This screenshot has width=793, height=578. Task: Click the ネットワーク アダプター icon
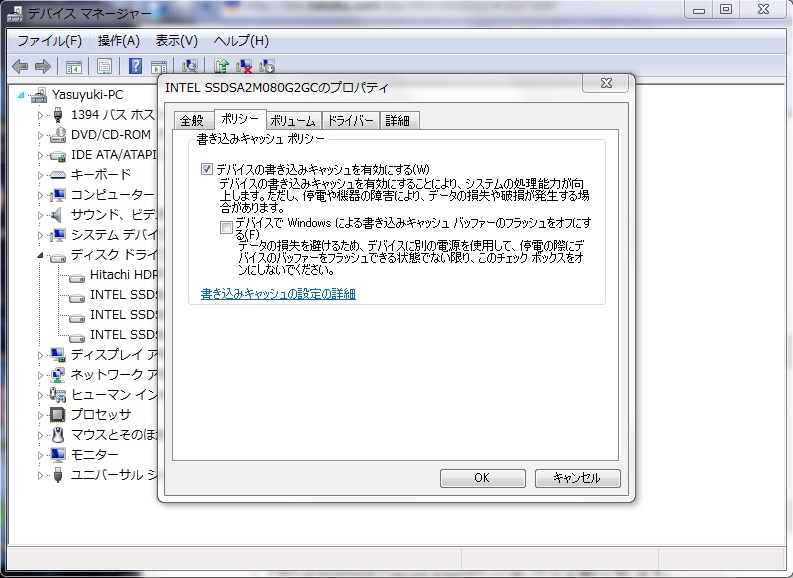click(x=58, y=375)
